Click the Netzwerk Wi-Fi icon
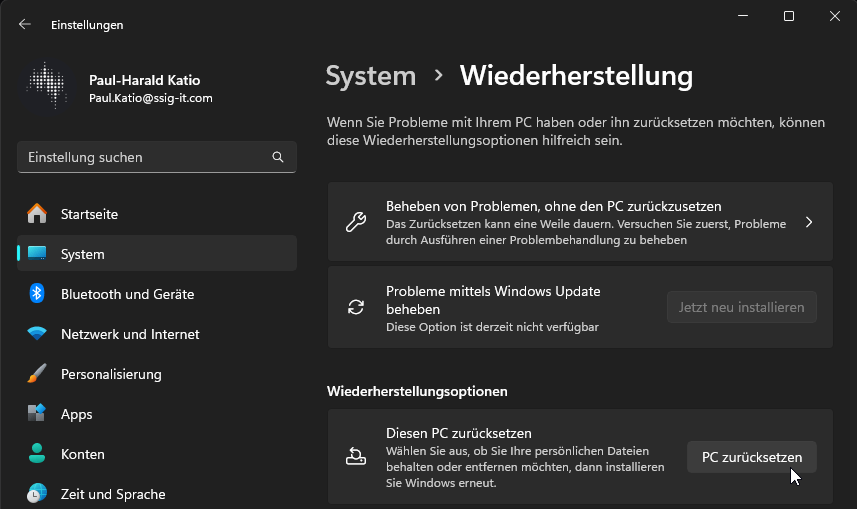Screen dimensions: 857x509 coord(37,333)
